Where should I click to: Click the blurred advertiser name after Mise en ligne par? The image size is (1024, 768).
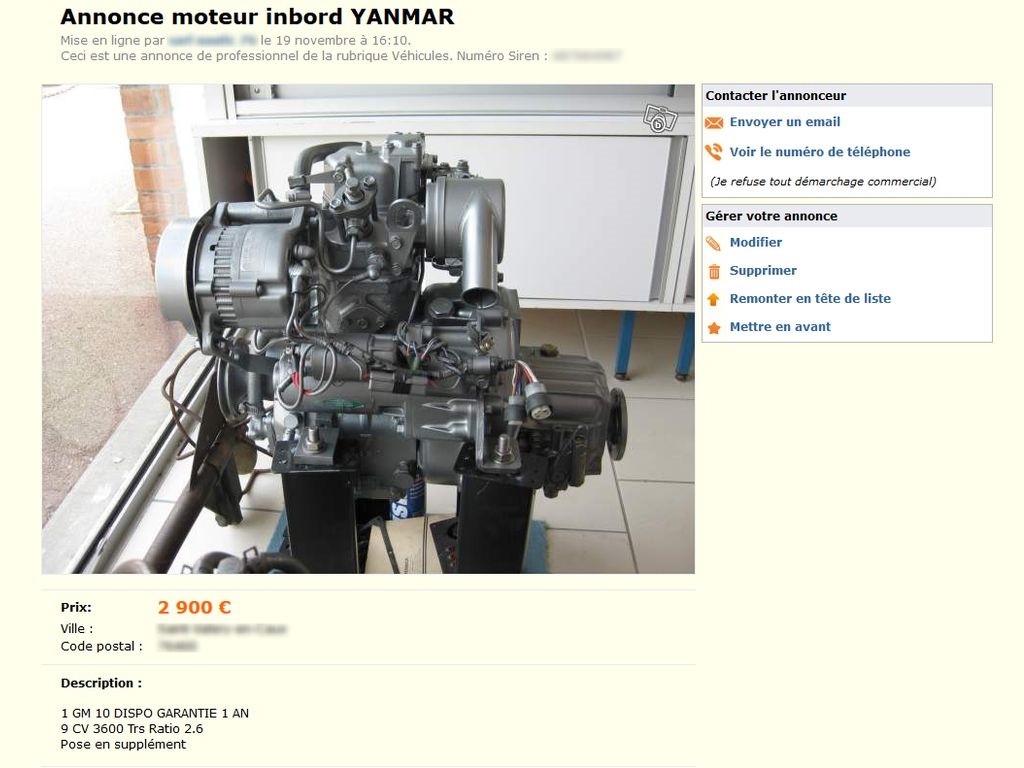213,40
